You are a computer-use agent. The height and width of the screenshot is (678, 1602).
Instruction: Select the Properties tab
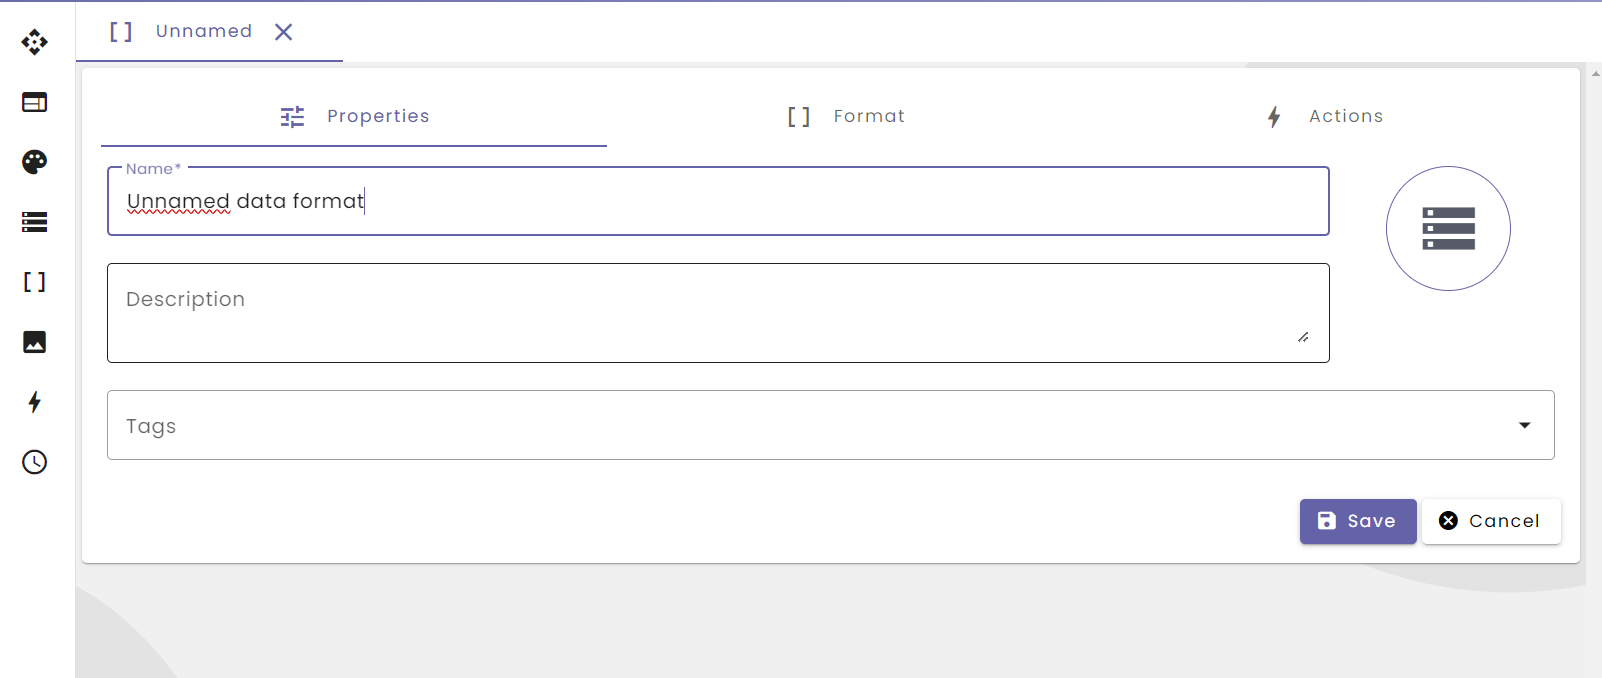click(x=378, y=116)
